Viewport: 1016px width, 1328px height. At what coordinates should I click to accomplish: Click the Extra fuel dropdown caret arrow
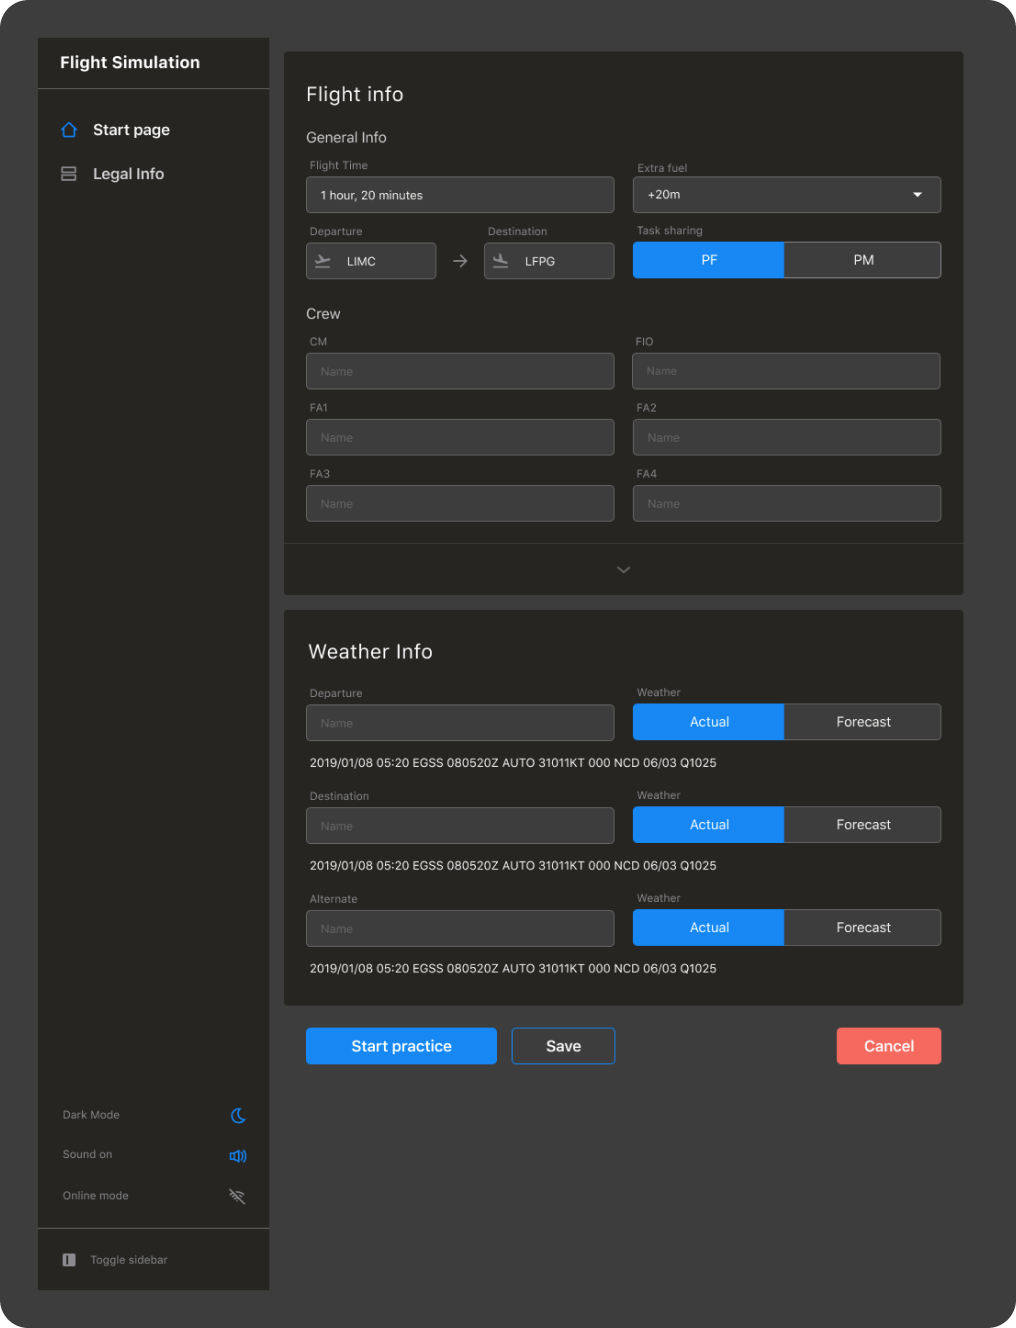[x=917, y=195]
